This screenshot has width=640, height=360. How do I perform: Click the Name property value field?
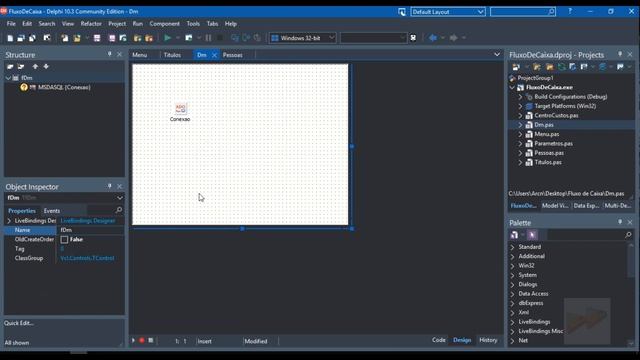90,230
